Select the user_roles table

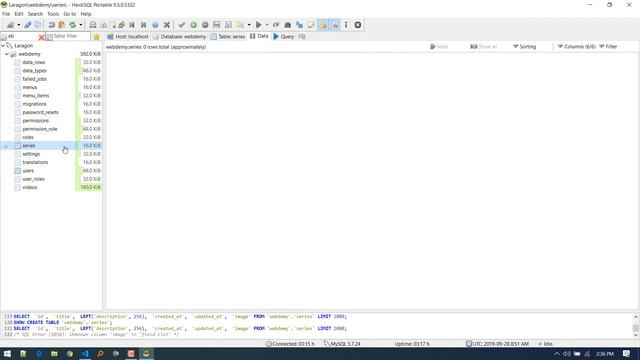33,179
